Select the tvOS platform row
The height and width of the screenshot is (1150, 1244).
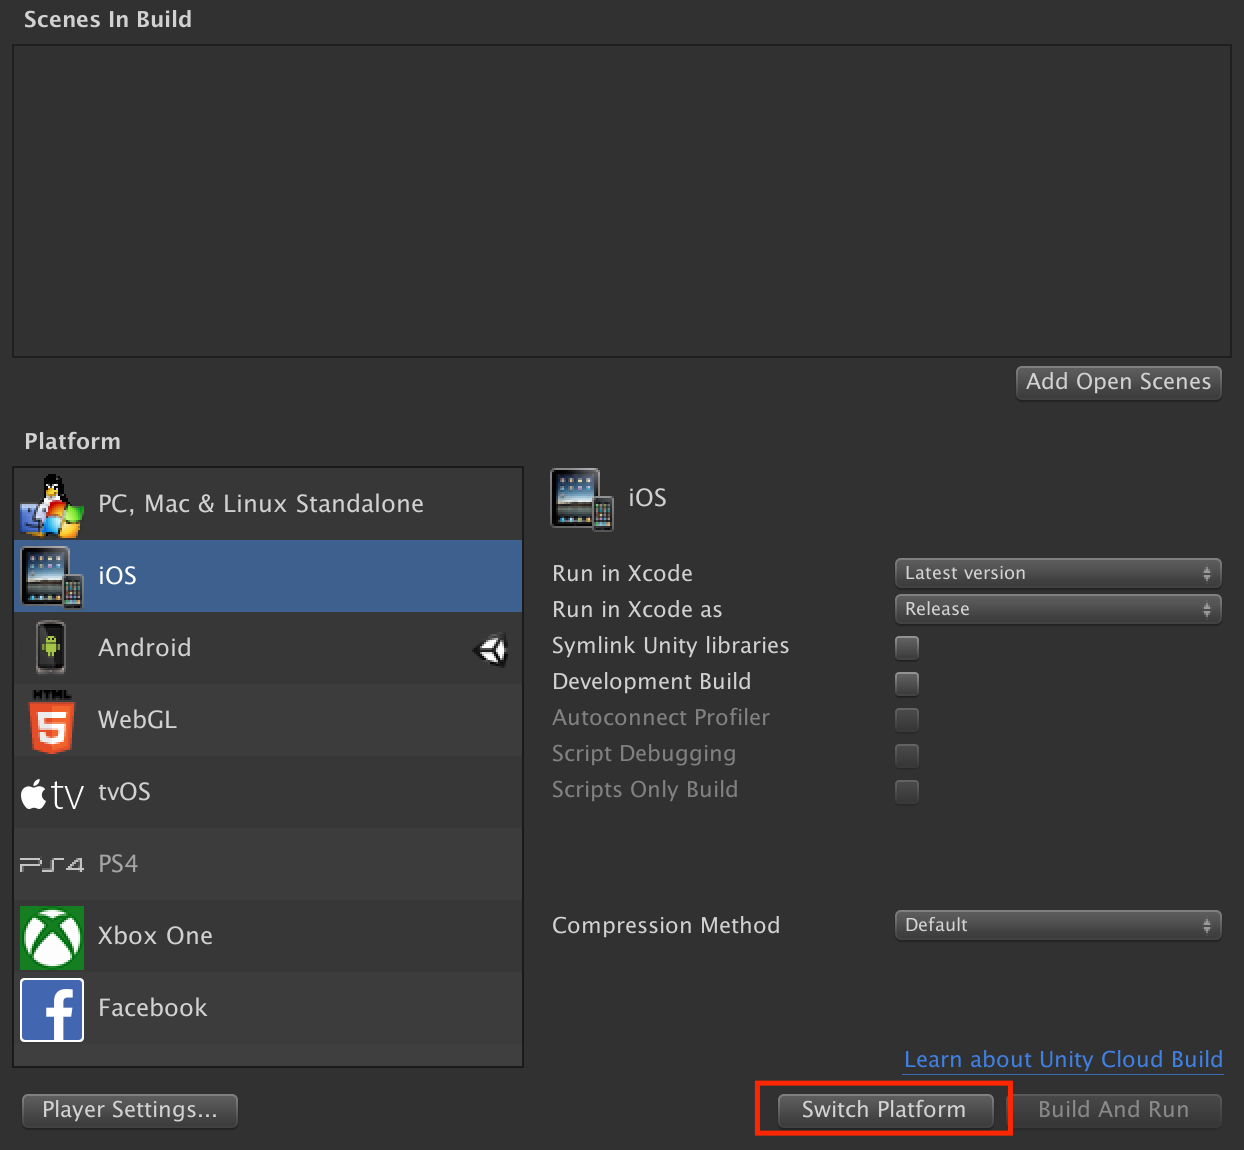tap(268, 792)
